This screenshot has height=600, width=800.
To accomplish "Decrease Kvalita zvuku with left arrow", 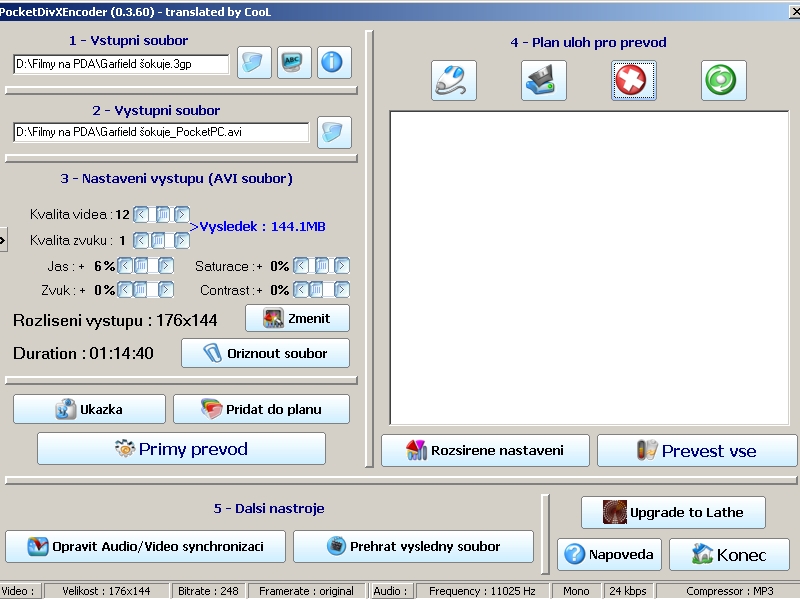I will click(x=141, y=240).
